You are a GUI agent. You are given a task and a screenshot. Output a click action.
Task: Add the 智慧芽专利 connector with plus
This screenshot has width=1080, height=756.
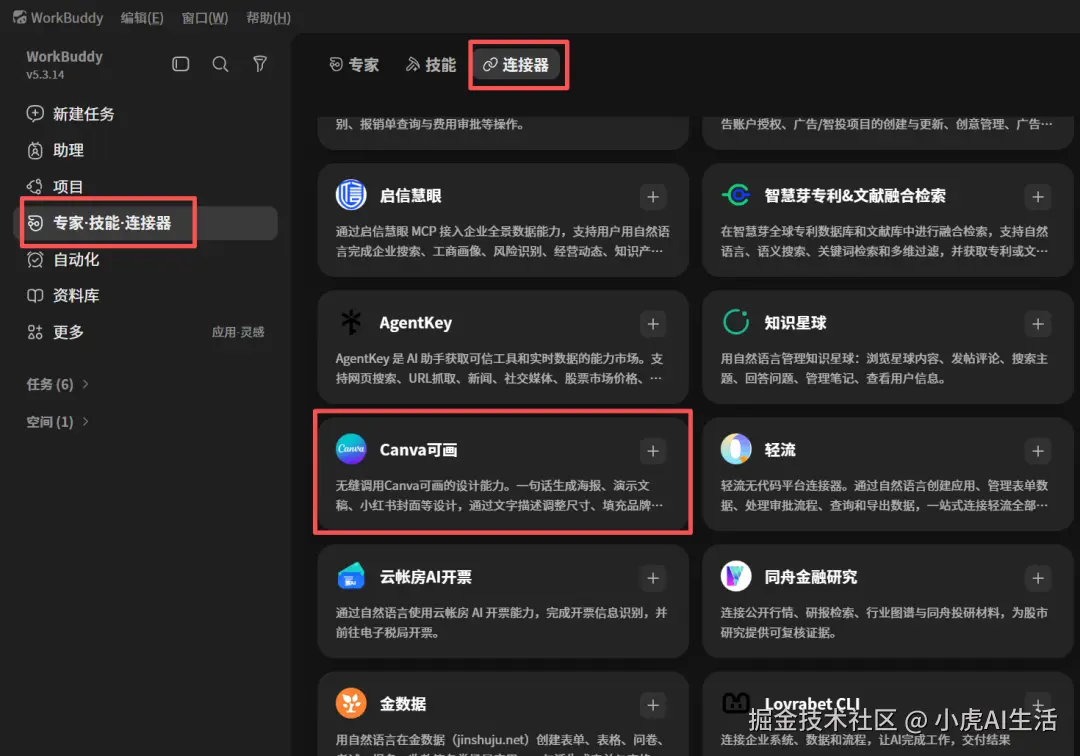coord(1037,197)
